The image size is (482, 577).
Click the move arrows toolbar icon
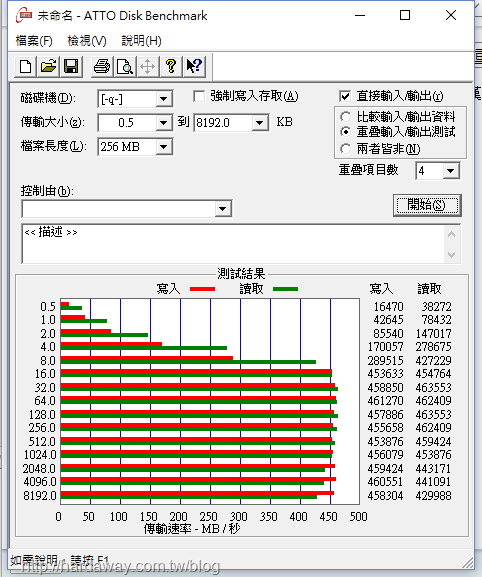(x=148, y=67)
